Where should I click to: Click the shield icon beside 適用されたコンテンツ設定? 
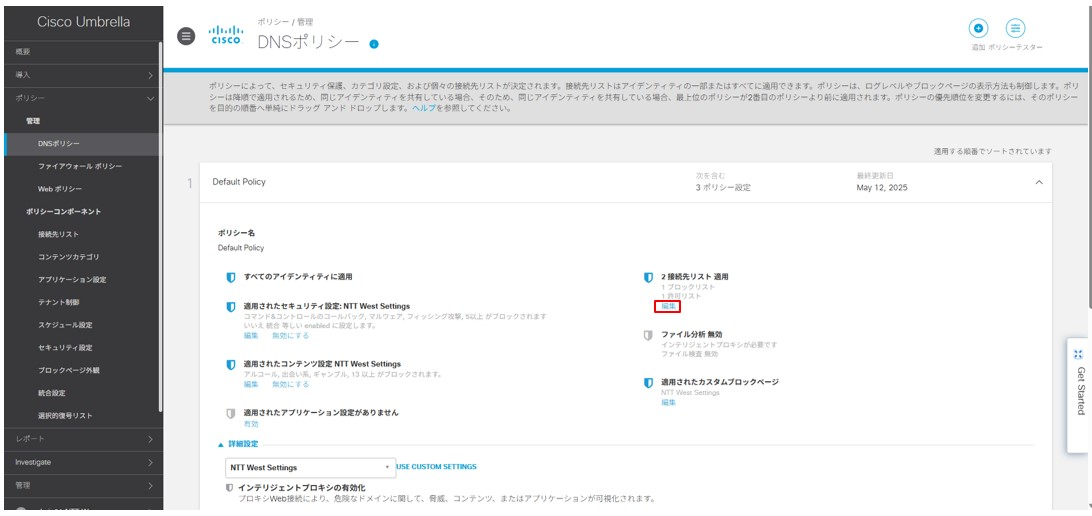tap(231, 364)
